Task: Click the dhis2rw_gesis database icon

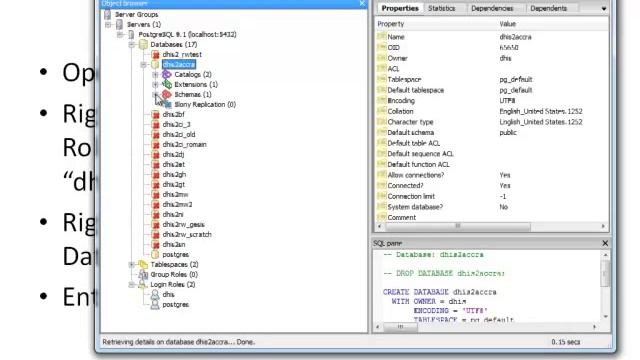Action: [155, 224]
